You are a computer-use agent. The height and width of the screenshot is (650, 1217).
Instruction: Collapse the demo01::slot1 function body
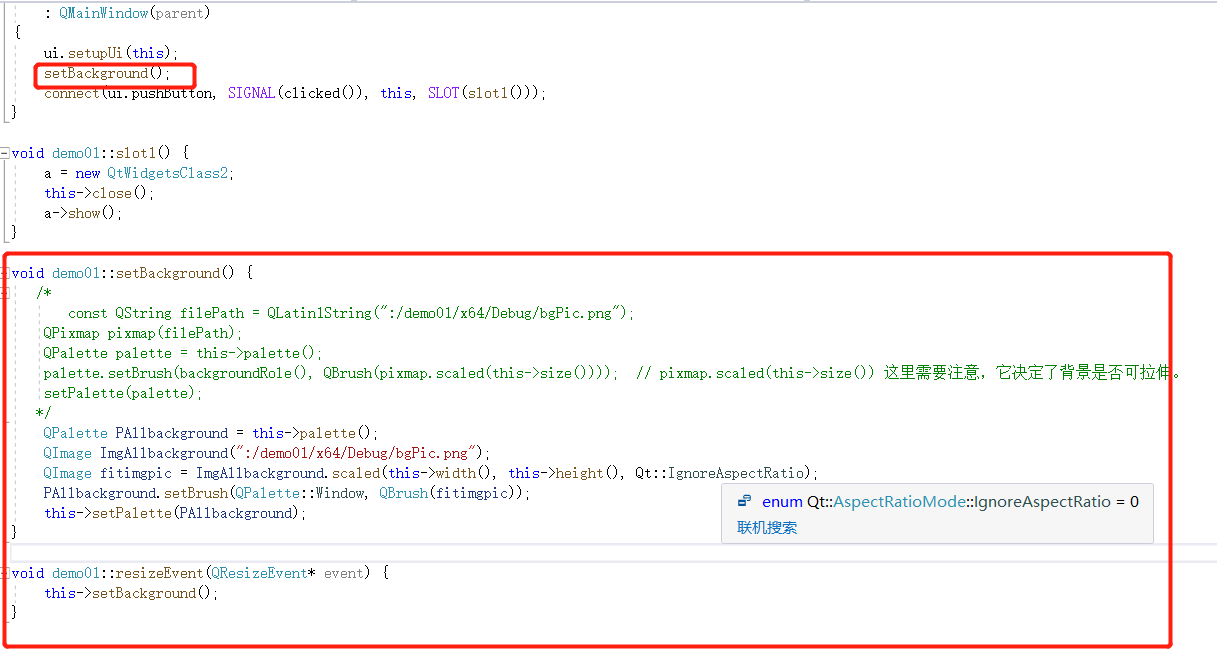[7, 152]
